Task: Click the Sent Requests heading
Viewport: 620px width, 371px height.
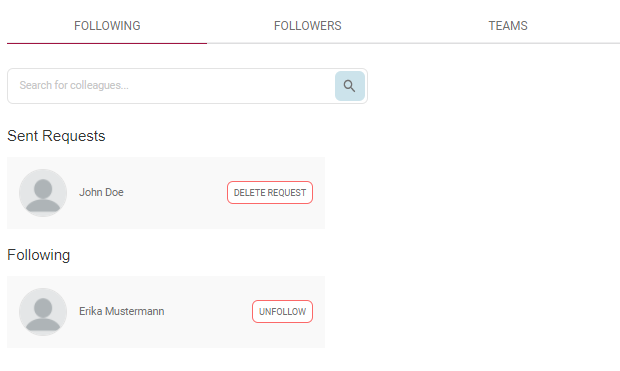Action: coord(56,136)
